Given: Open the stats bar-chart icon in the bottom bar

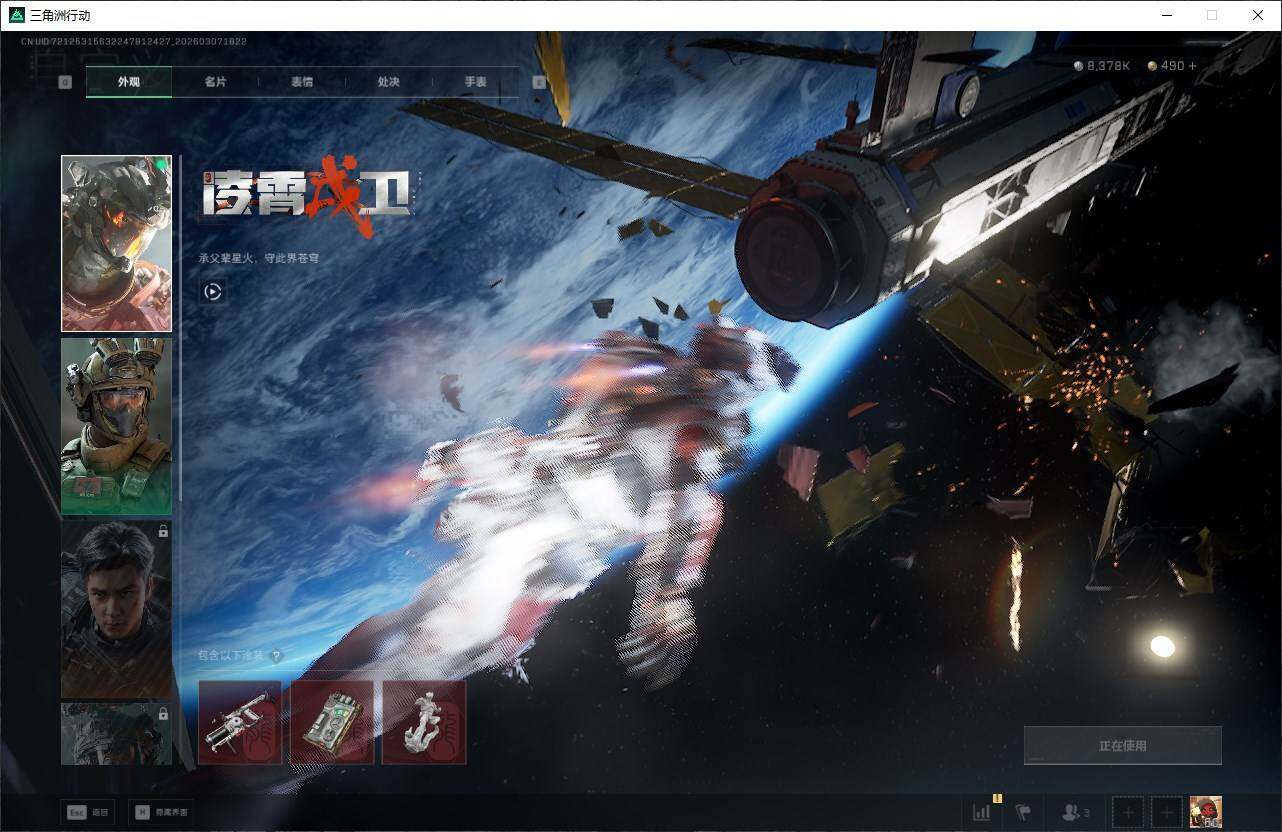Looking at the screenshot, I should click(x=981, y=812).
